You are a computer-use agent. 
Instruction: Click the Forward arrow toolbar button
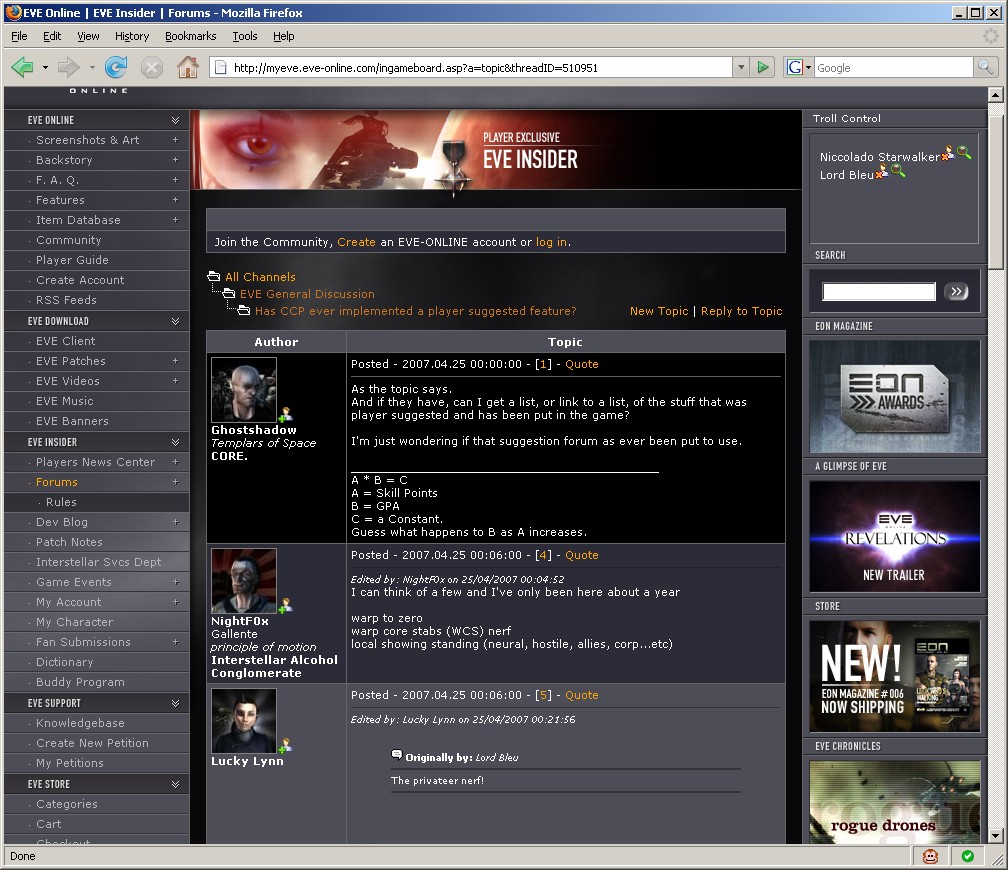tap(68, 67)
